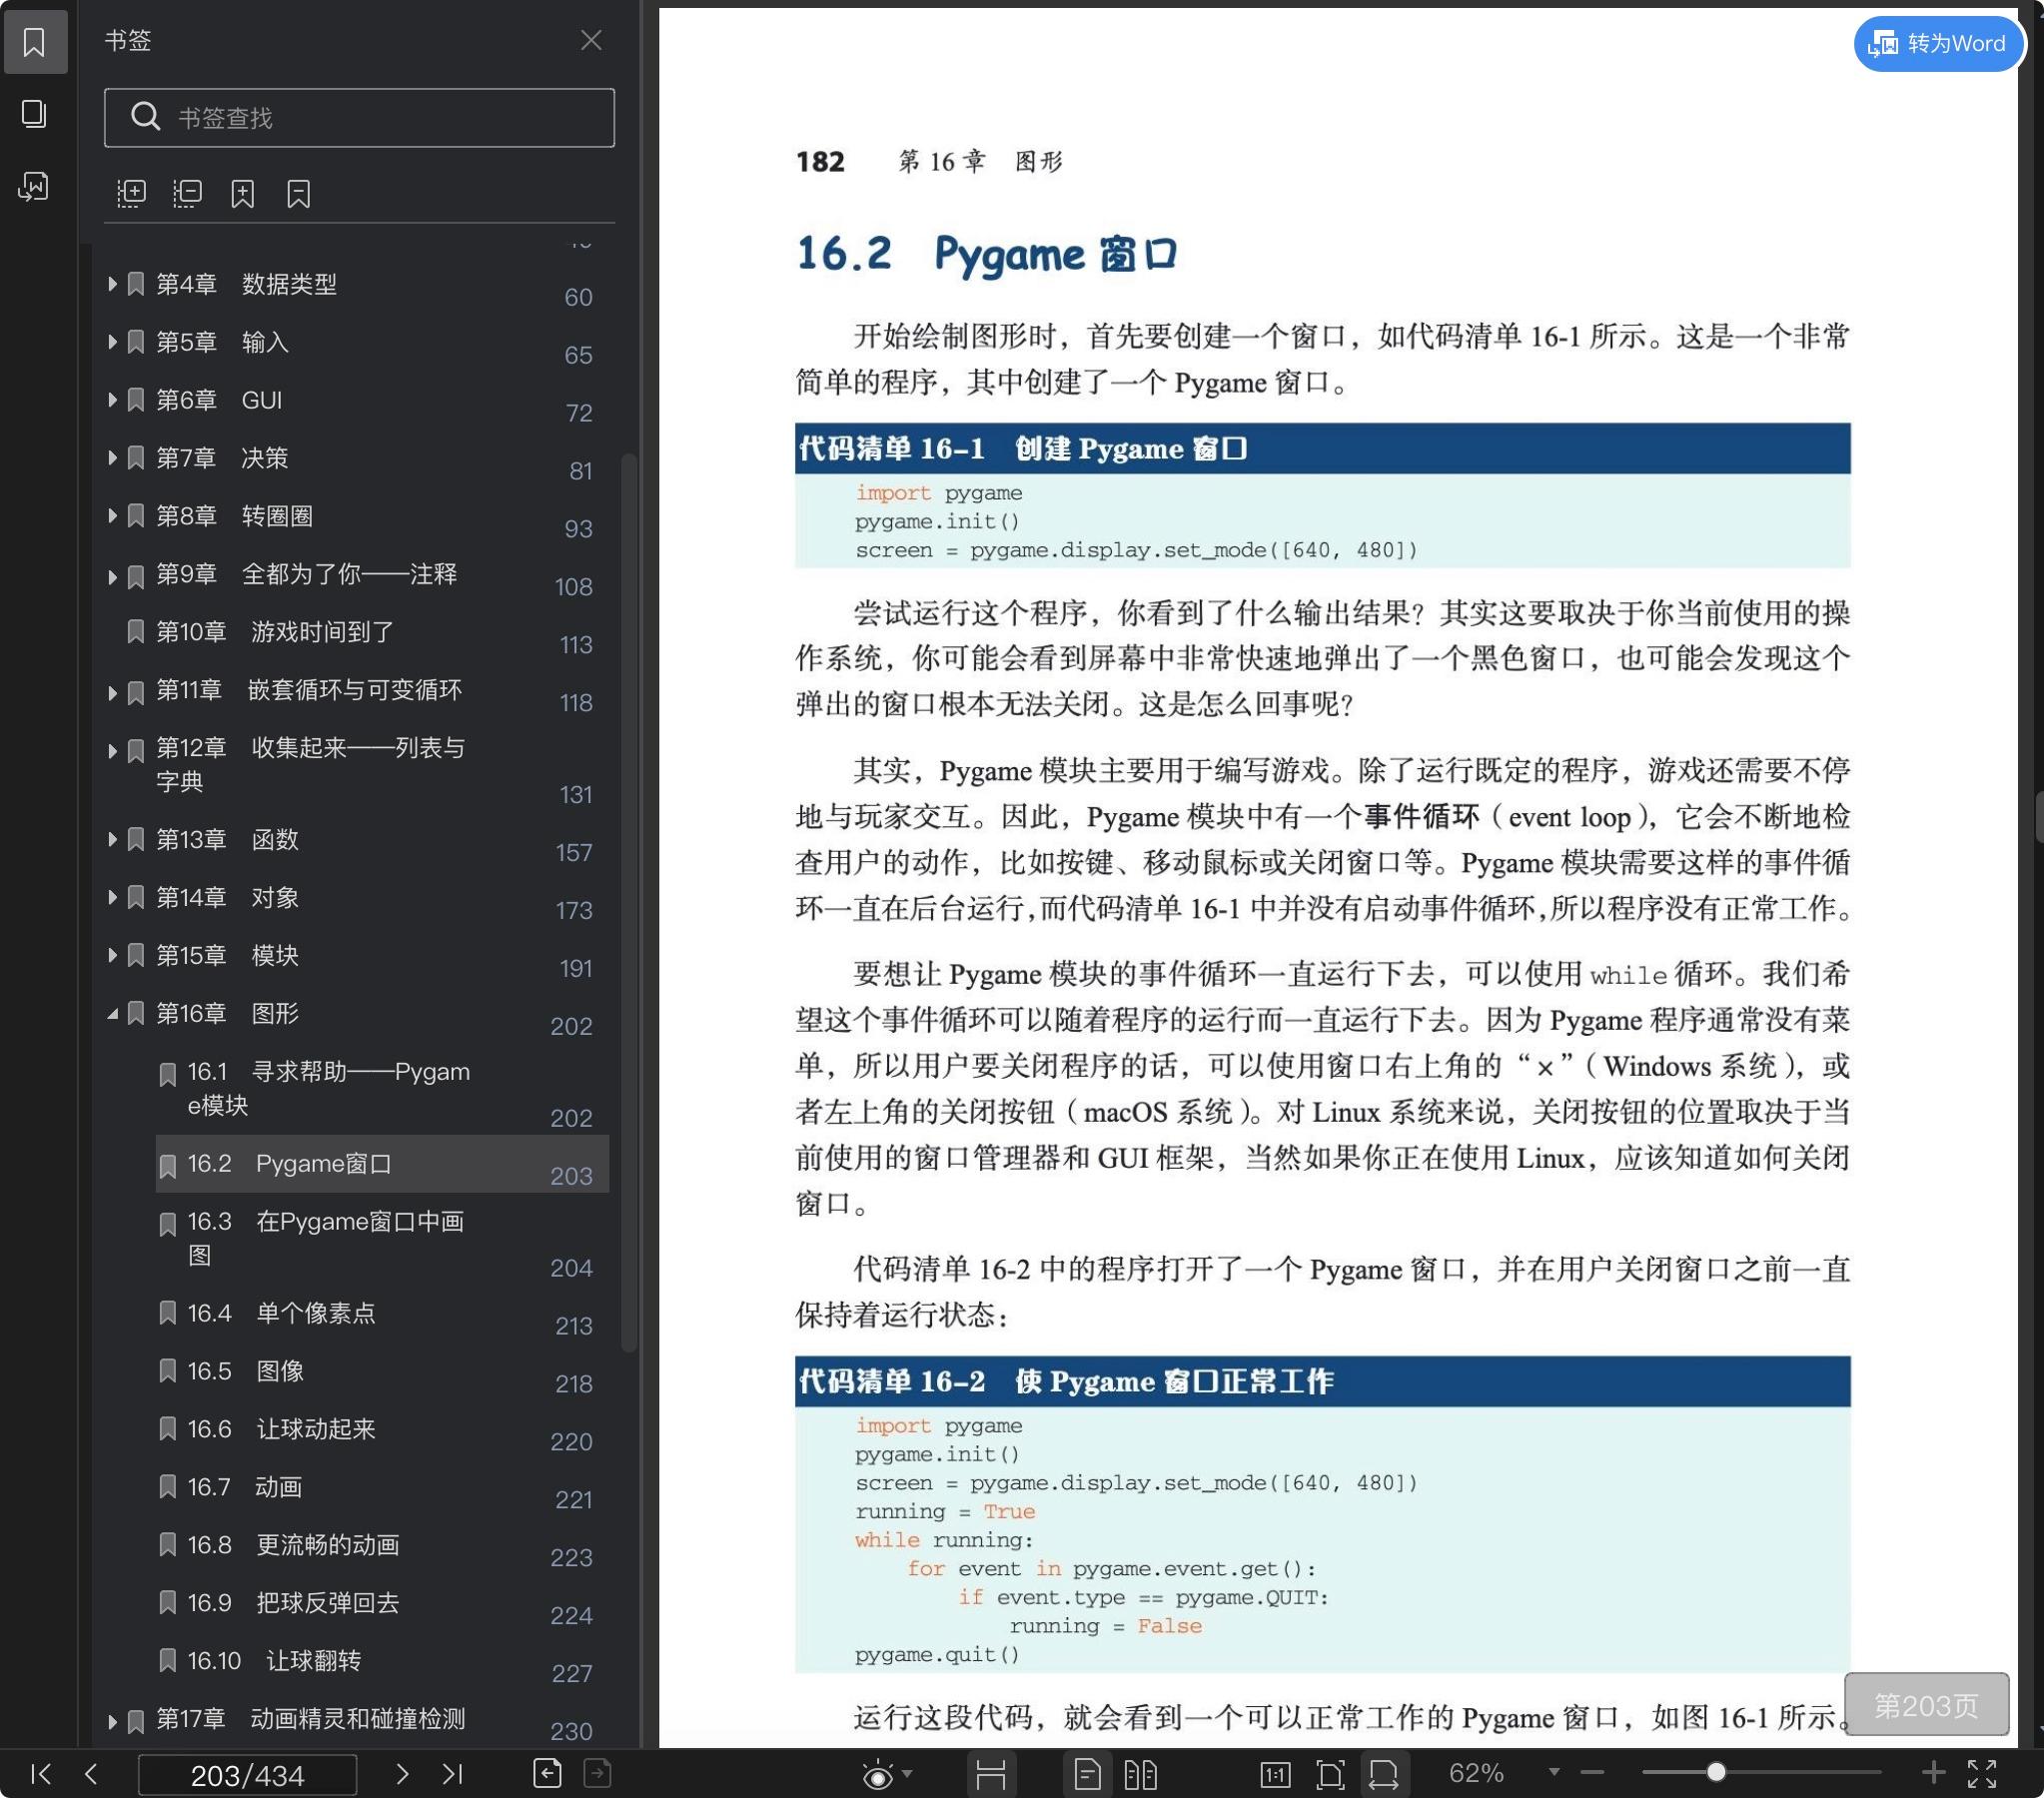Click the bookmarks panel vertical scrollbar
Image resolution: width=2044 pixels, height=1798 pixels.
click(x=629, y=903)
